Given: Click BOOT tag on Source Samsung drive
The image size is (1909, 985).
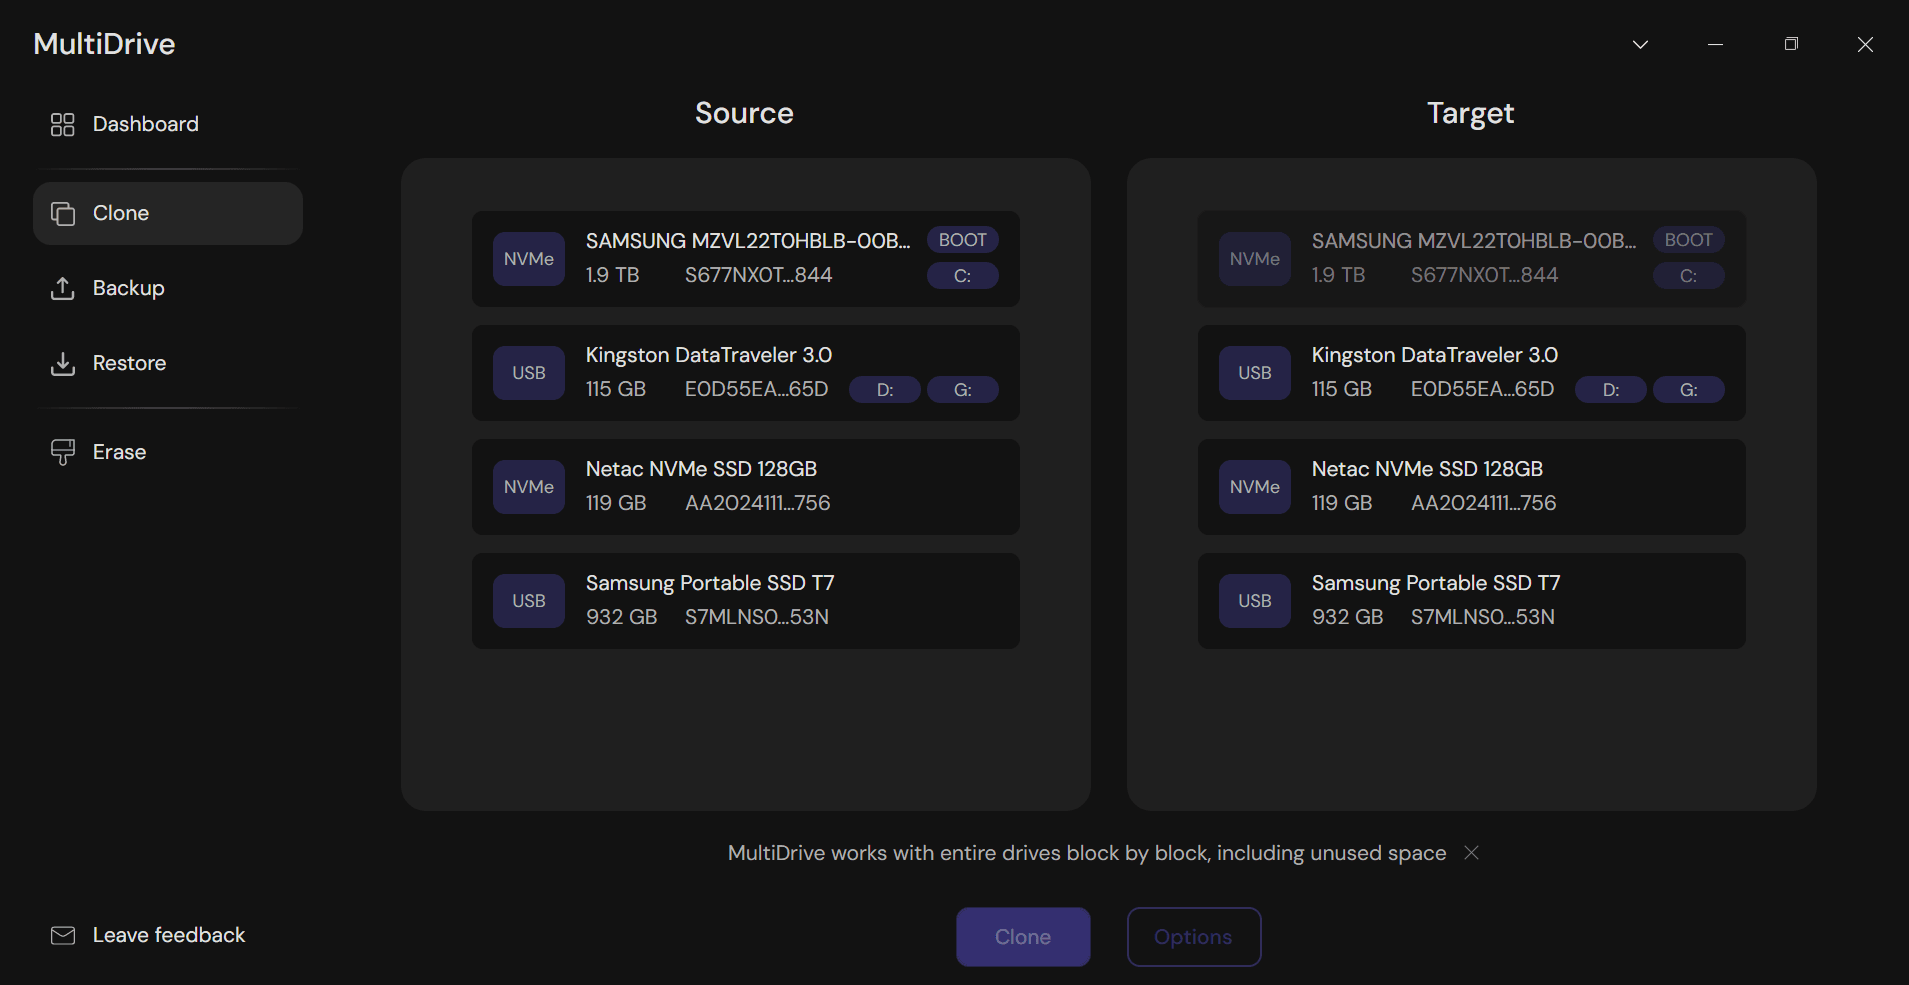Looking at the screenshot, I should point(963,240).
